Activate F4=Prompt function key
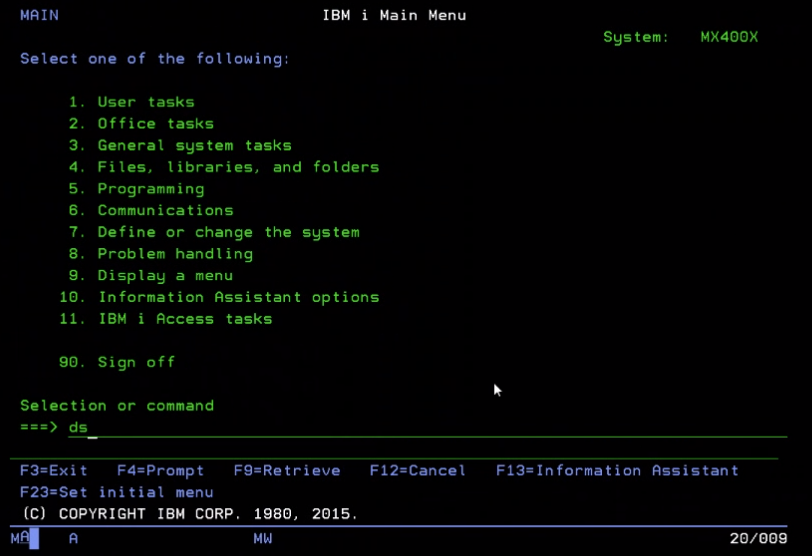This screenshot has height=556, width=812. 161,471
